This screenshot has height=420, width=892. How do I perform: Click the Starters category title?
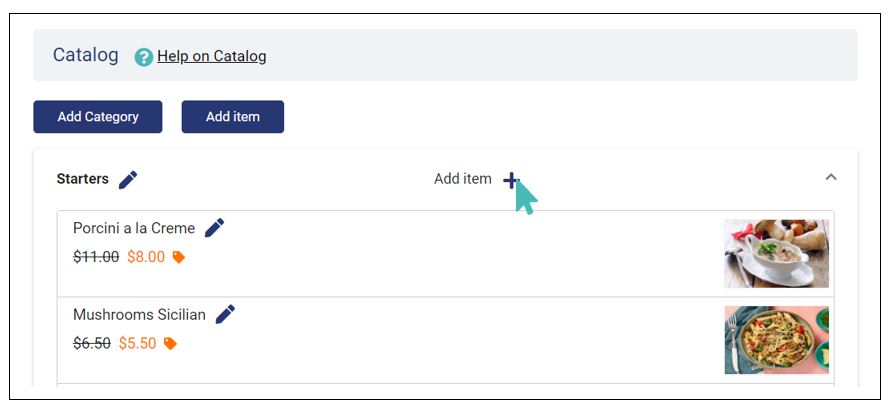coord(82,179)
